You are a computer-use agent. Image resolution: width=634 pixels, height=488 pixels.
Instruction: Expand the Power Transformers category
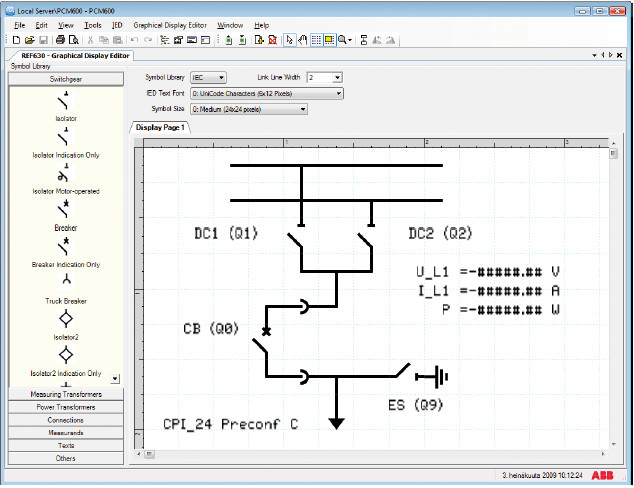tap(66, 407)
